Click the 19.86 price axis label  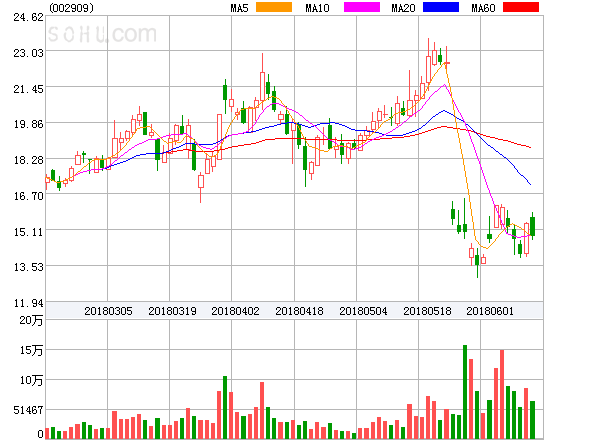[x=28, y=124]
